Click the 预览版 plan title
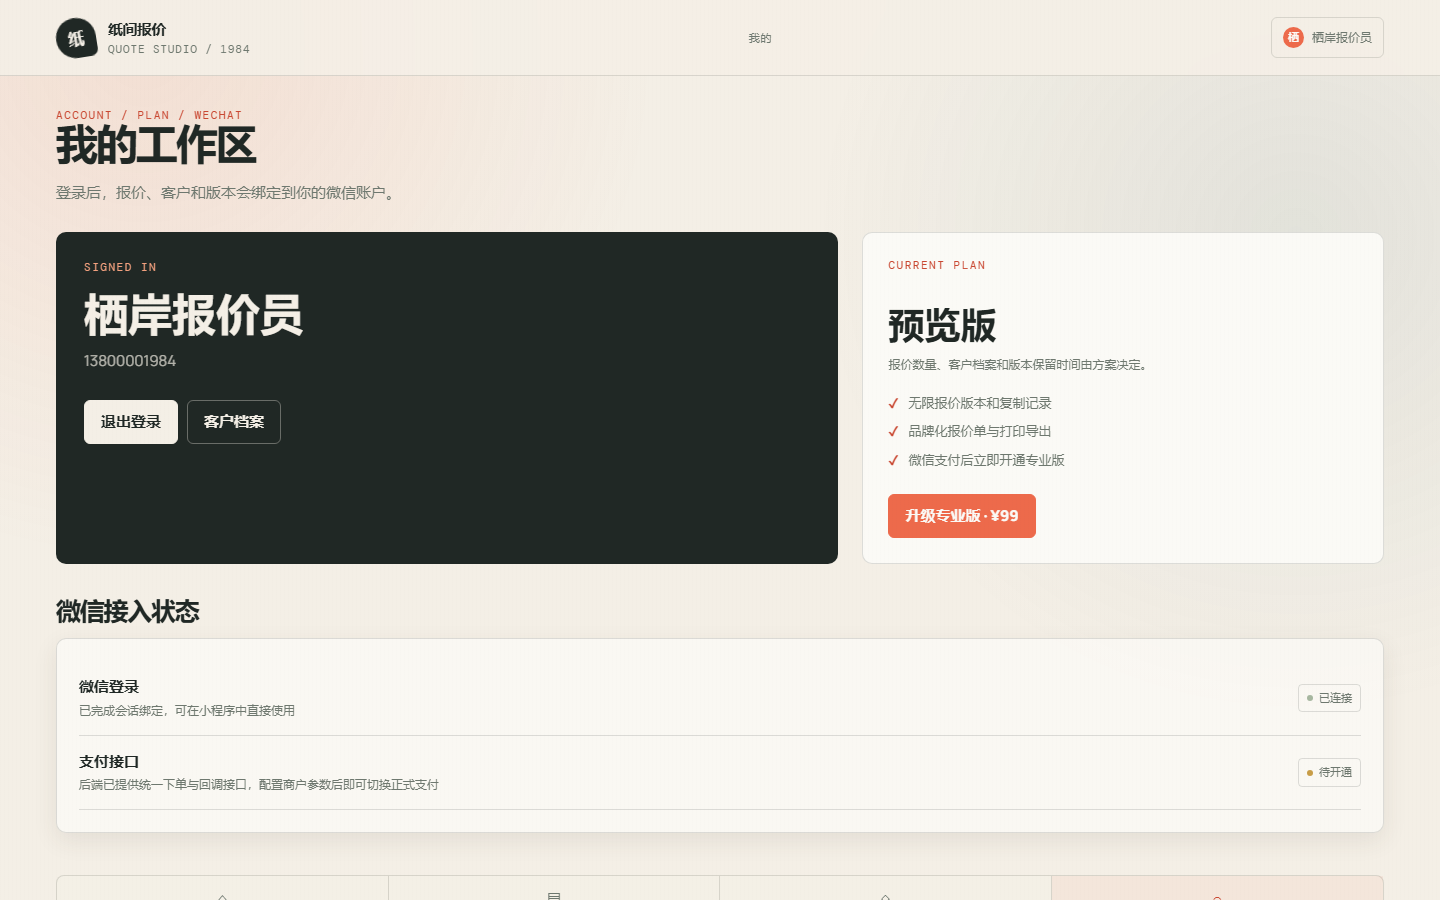This screenshot has height=900, width=1440. tap(942, 326)
